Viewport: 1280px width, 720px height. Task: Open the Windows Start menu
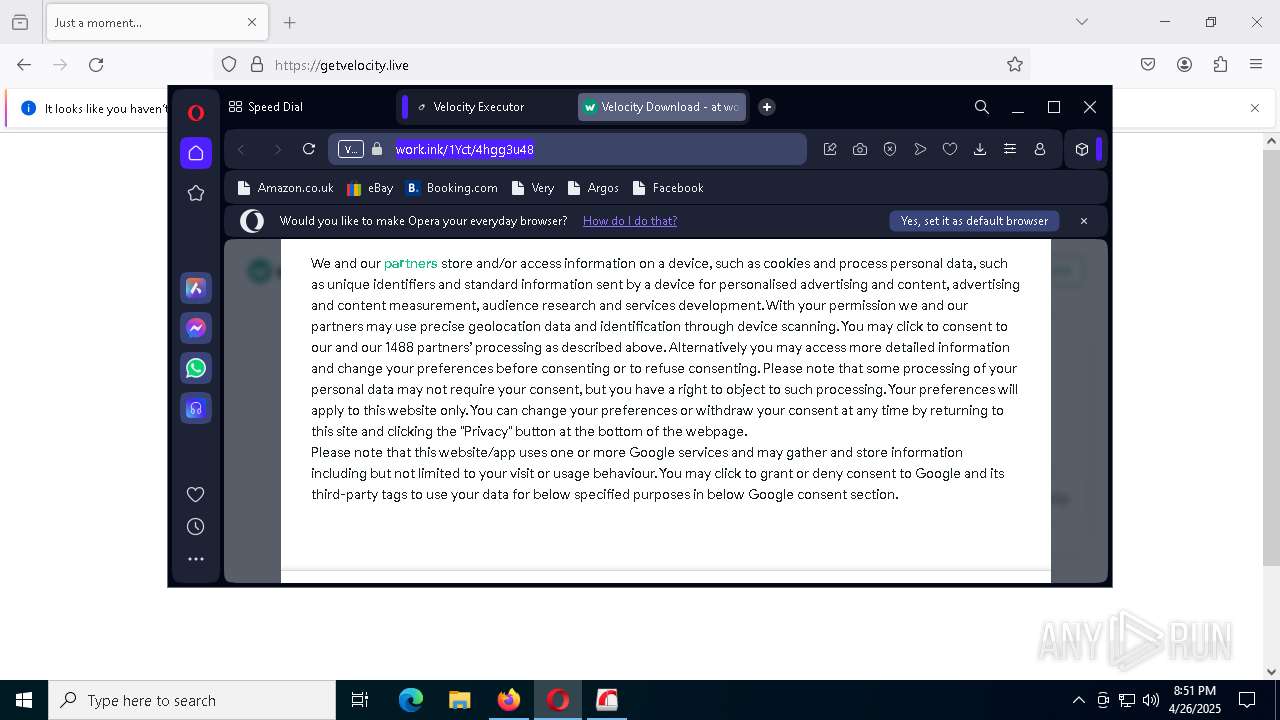pyautogui.click(x=24, y=700)
